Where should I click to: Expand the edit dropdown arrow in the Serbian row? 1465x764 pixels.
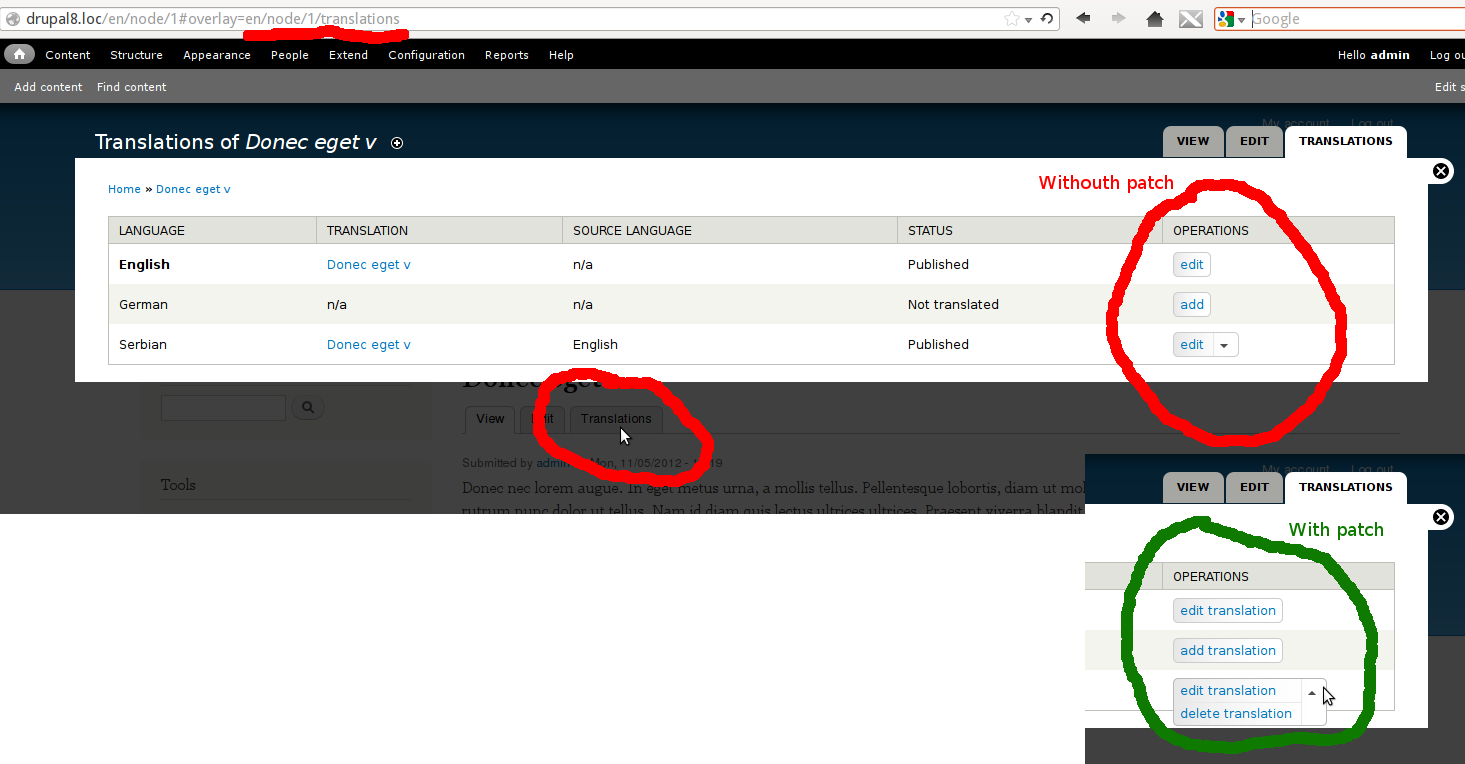pos(1225,344)
